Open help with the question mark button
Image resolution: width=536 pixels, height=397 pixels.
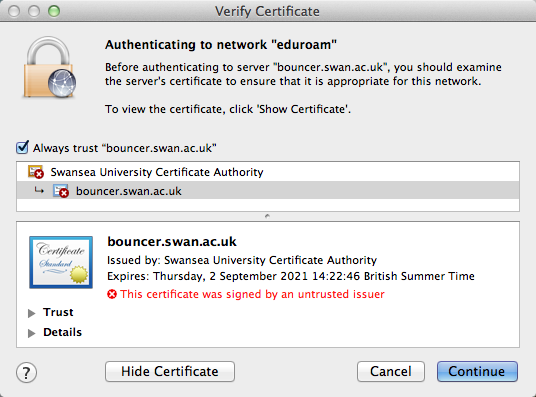pyautogui.click(x=26, y=372)
